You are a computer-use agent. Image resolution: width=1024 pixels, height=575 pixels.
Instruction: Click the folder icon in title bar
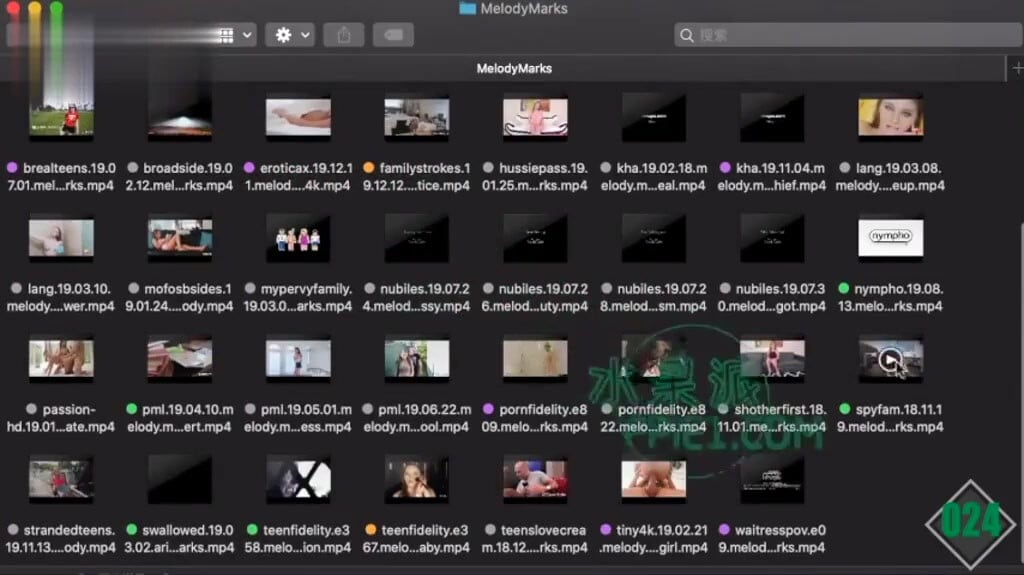[467, 8]
